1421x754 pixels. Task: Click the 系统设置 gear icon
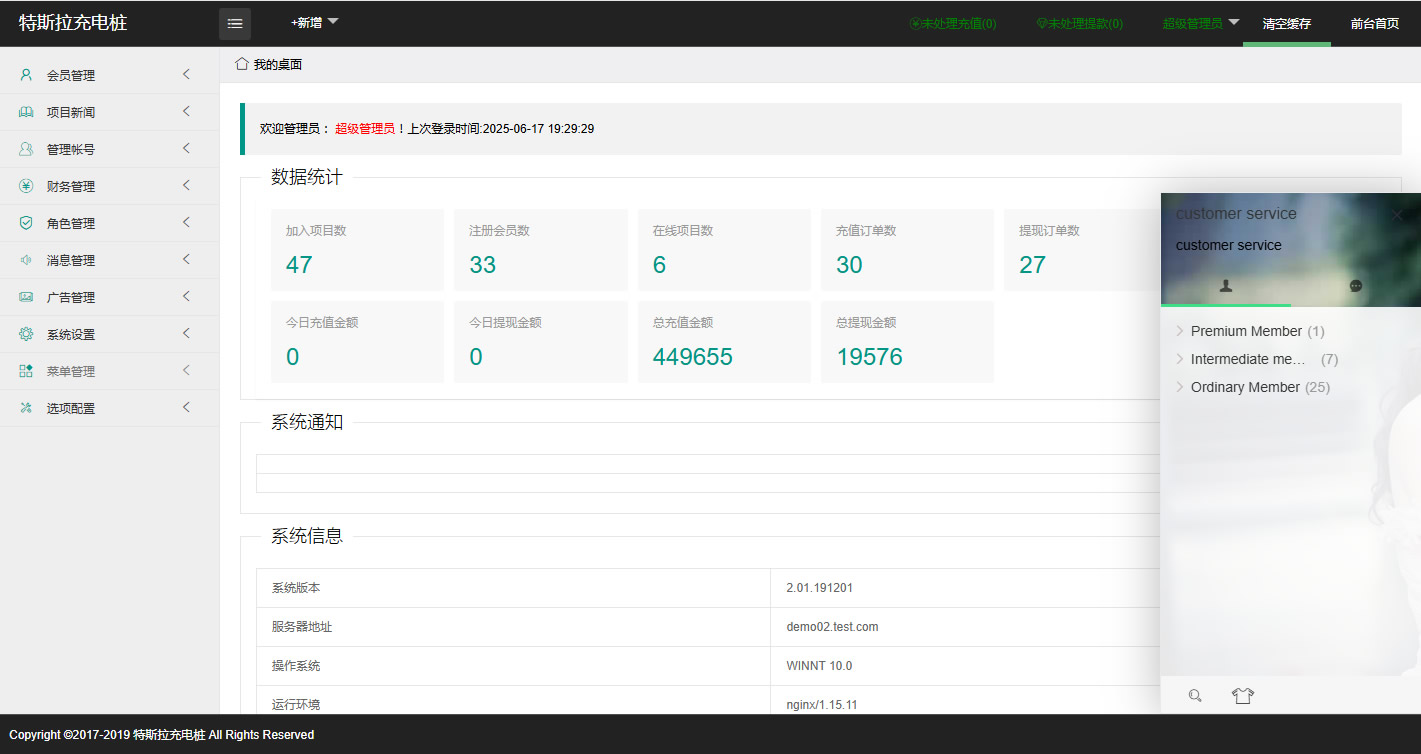26,334
